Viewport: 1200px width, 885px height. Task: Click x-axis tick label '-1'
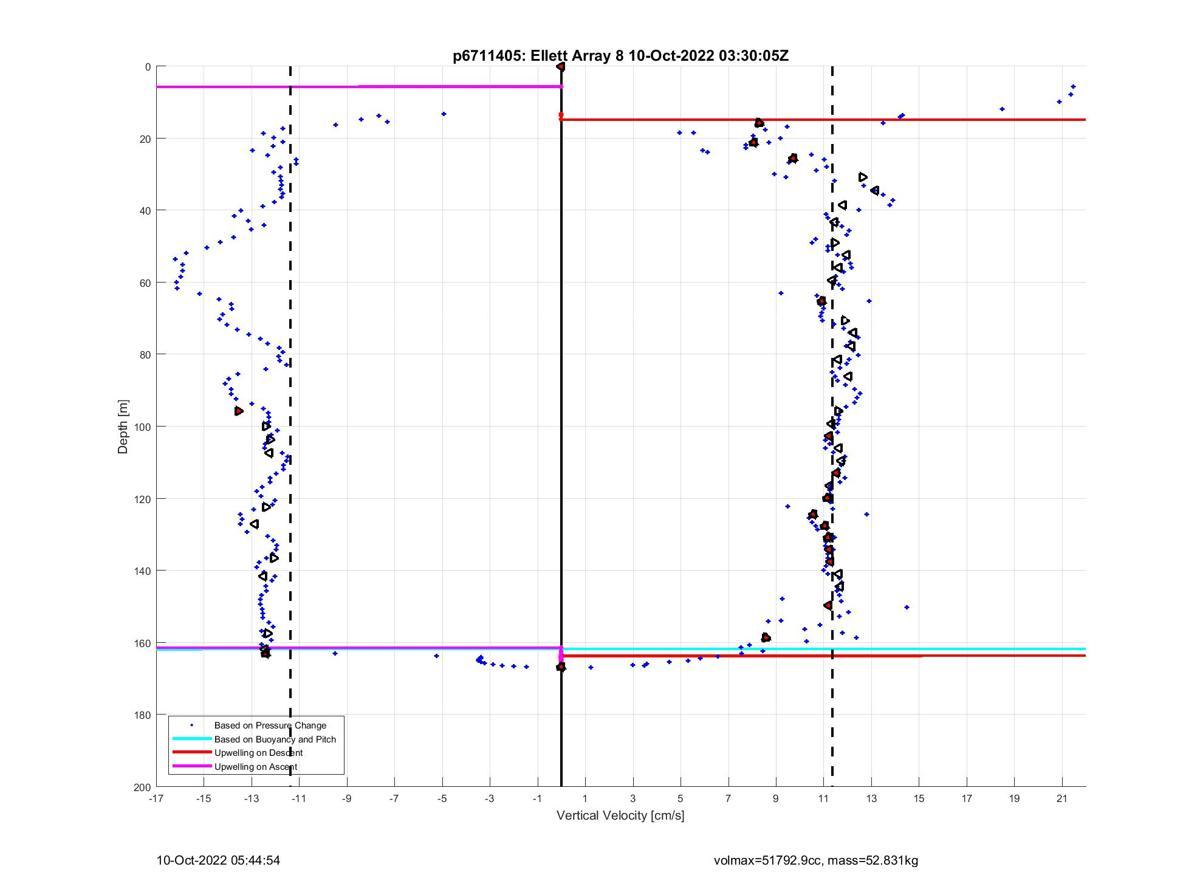pyautogui.click(x=537, y=798)
